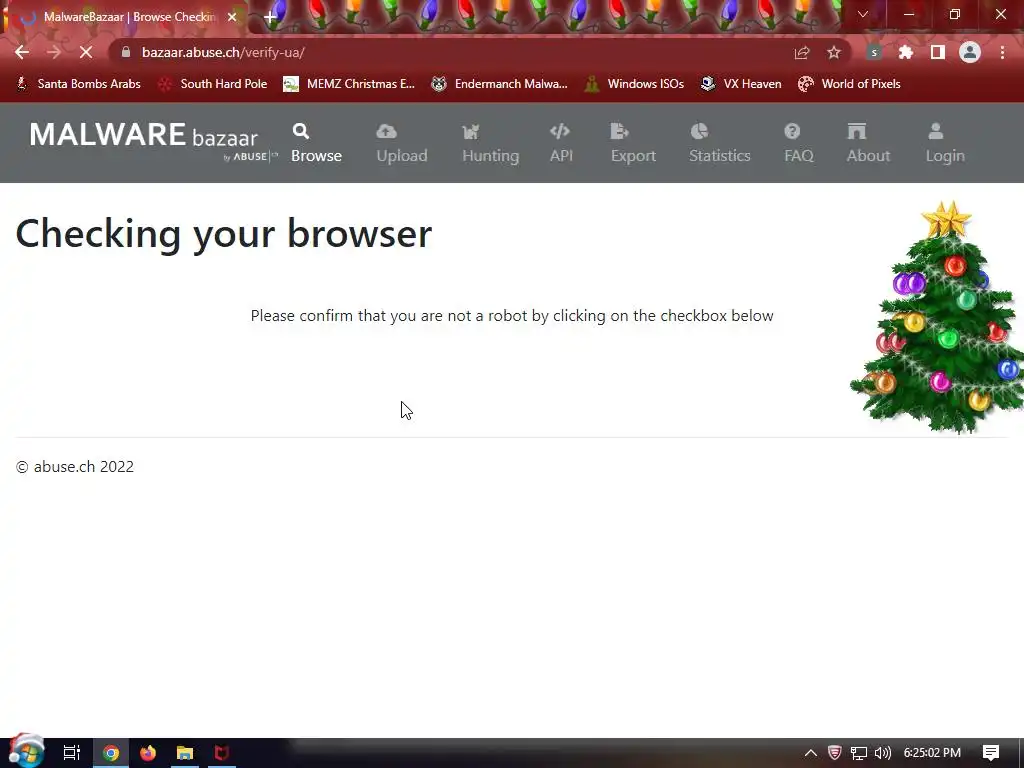This screenshot has height=768, width=1024.
Task: View the Statistics page
Action: point(720,143)
